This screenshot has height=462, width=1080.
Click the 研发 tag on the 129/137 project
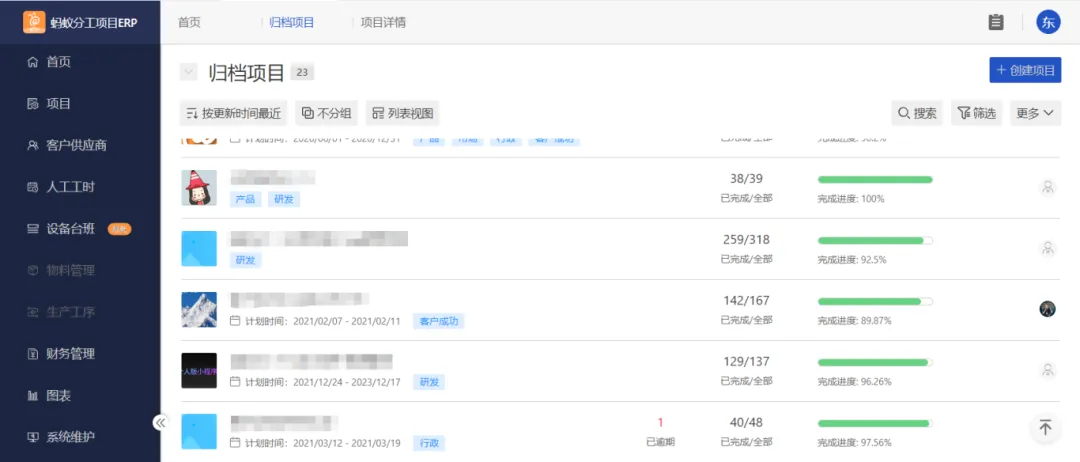point(428,382)
